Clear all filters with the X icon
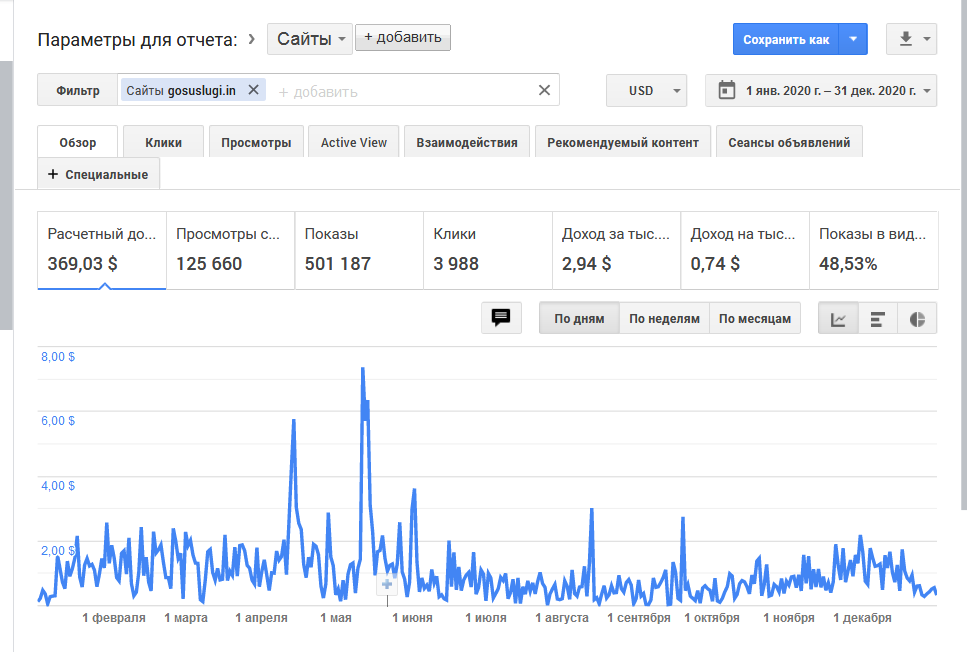 coord(544,90)
